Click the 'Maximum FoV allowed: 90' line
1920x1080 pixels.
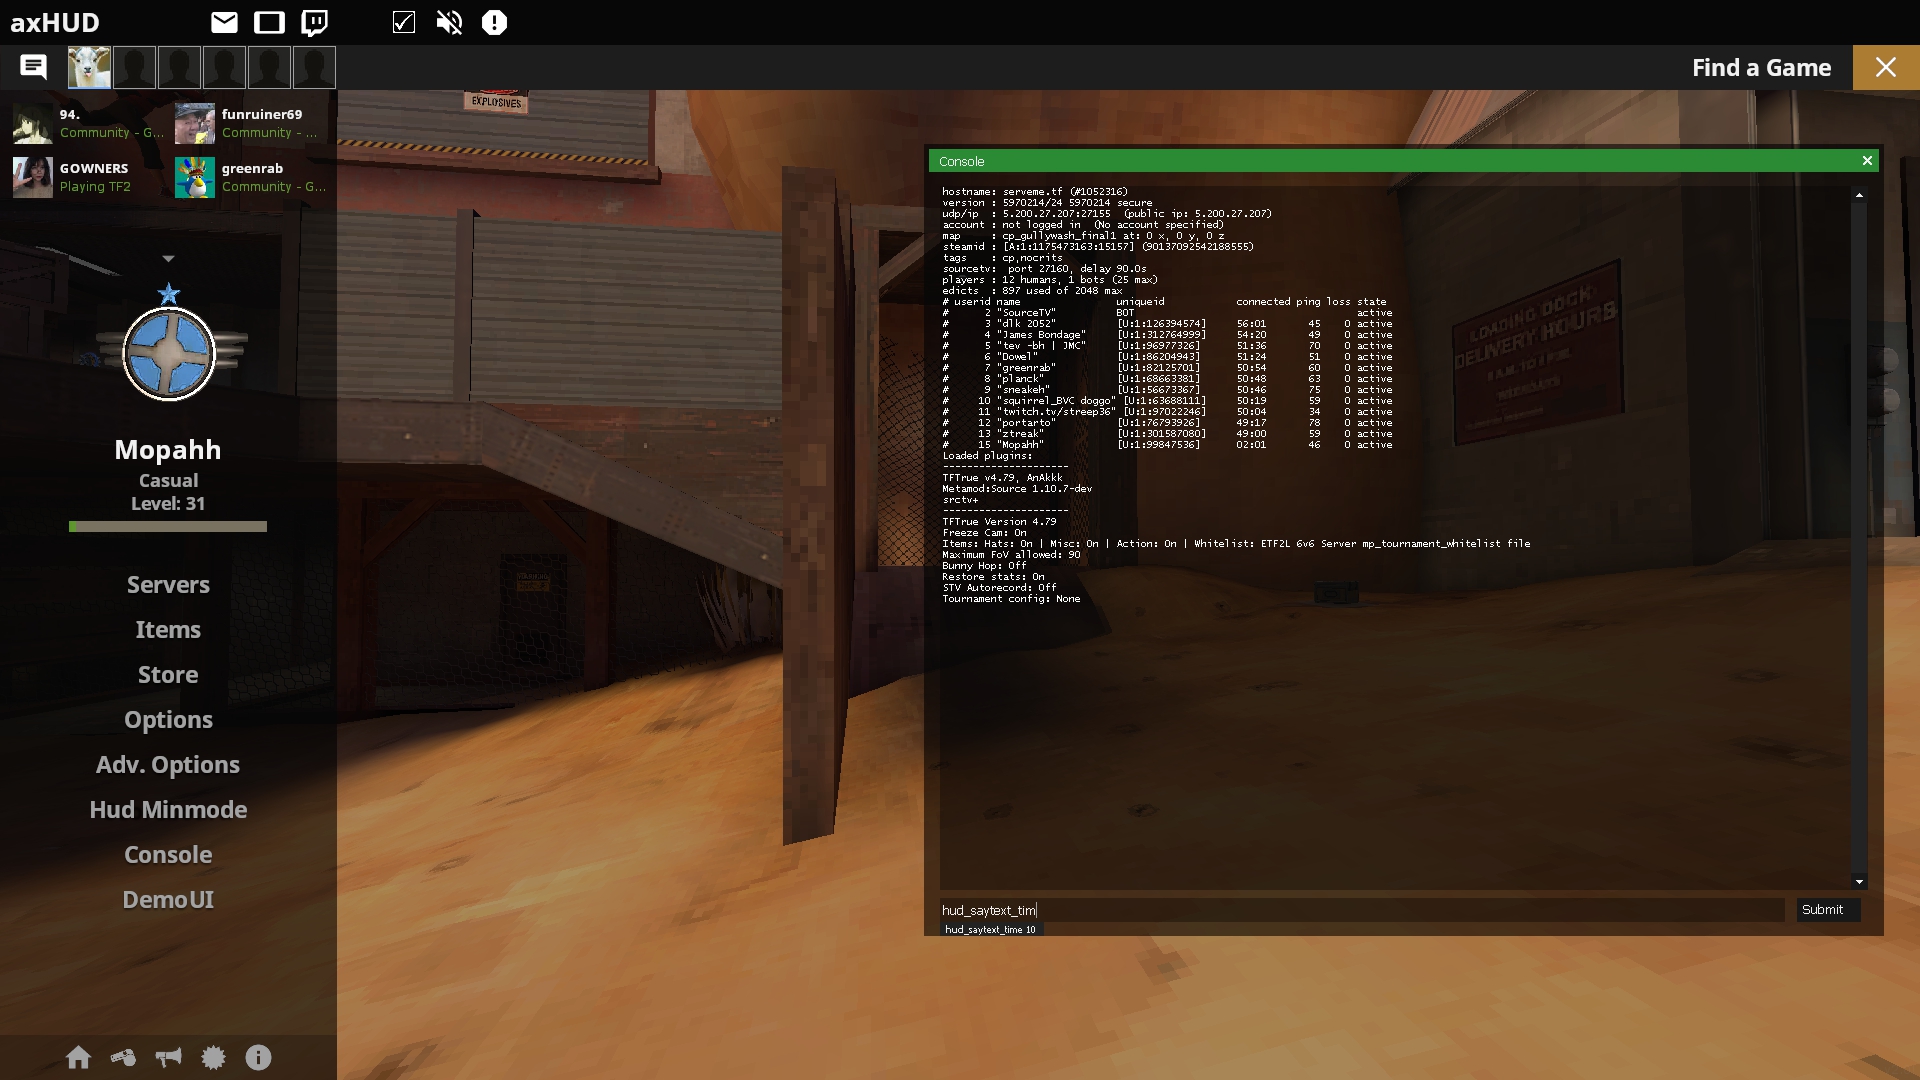(1011, 555)
